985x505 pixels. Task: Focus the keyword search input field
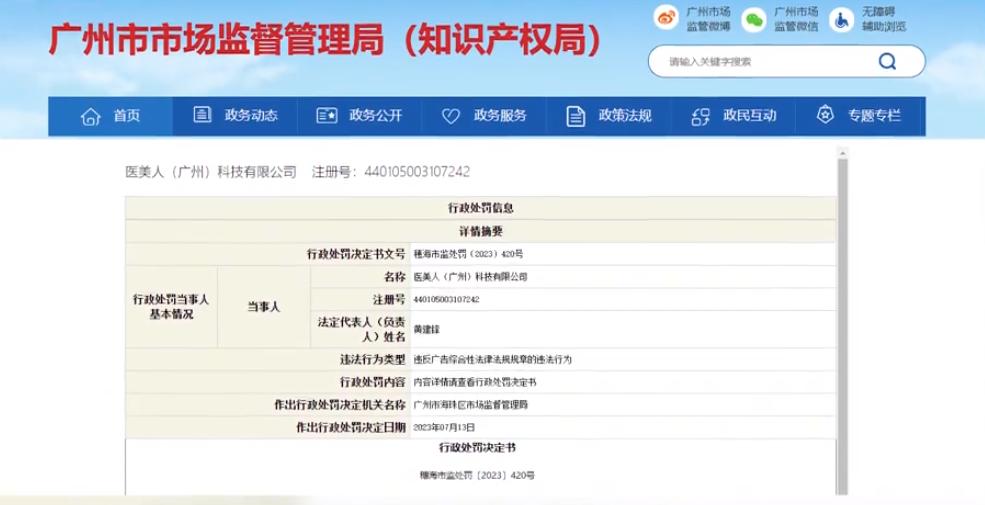click(766, 62)
